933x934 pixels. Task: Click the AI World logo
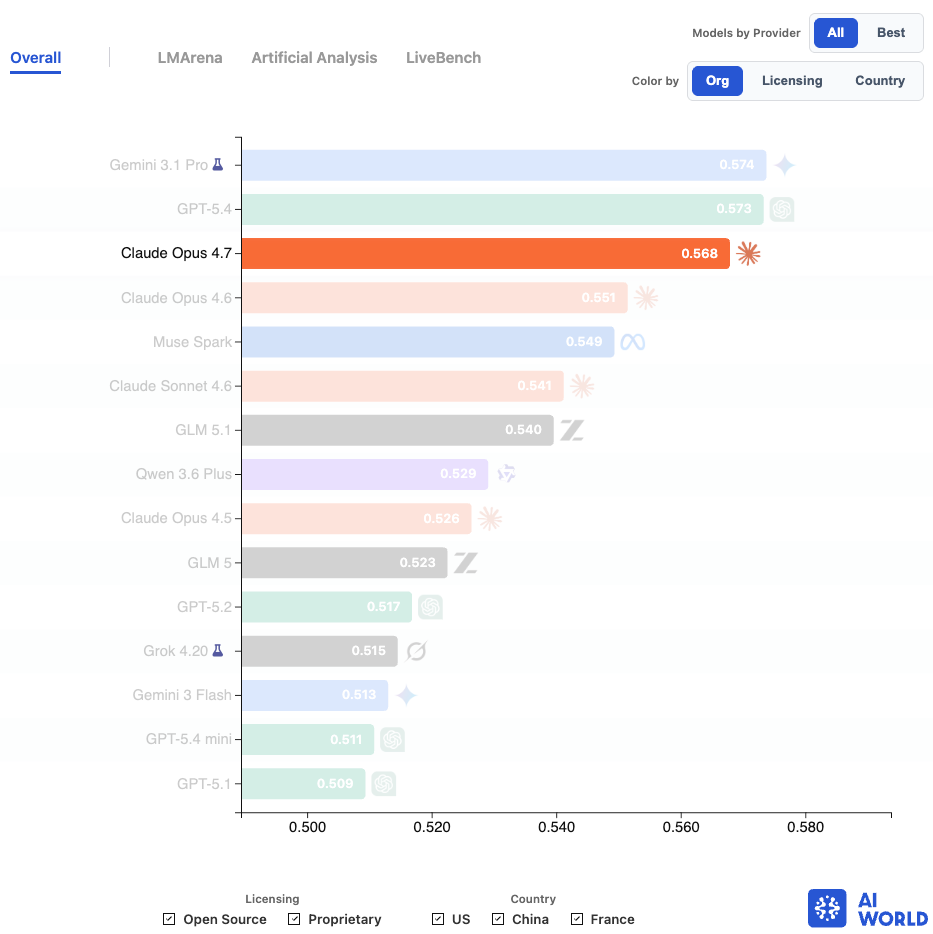coord(867,908)
